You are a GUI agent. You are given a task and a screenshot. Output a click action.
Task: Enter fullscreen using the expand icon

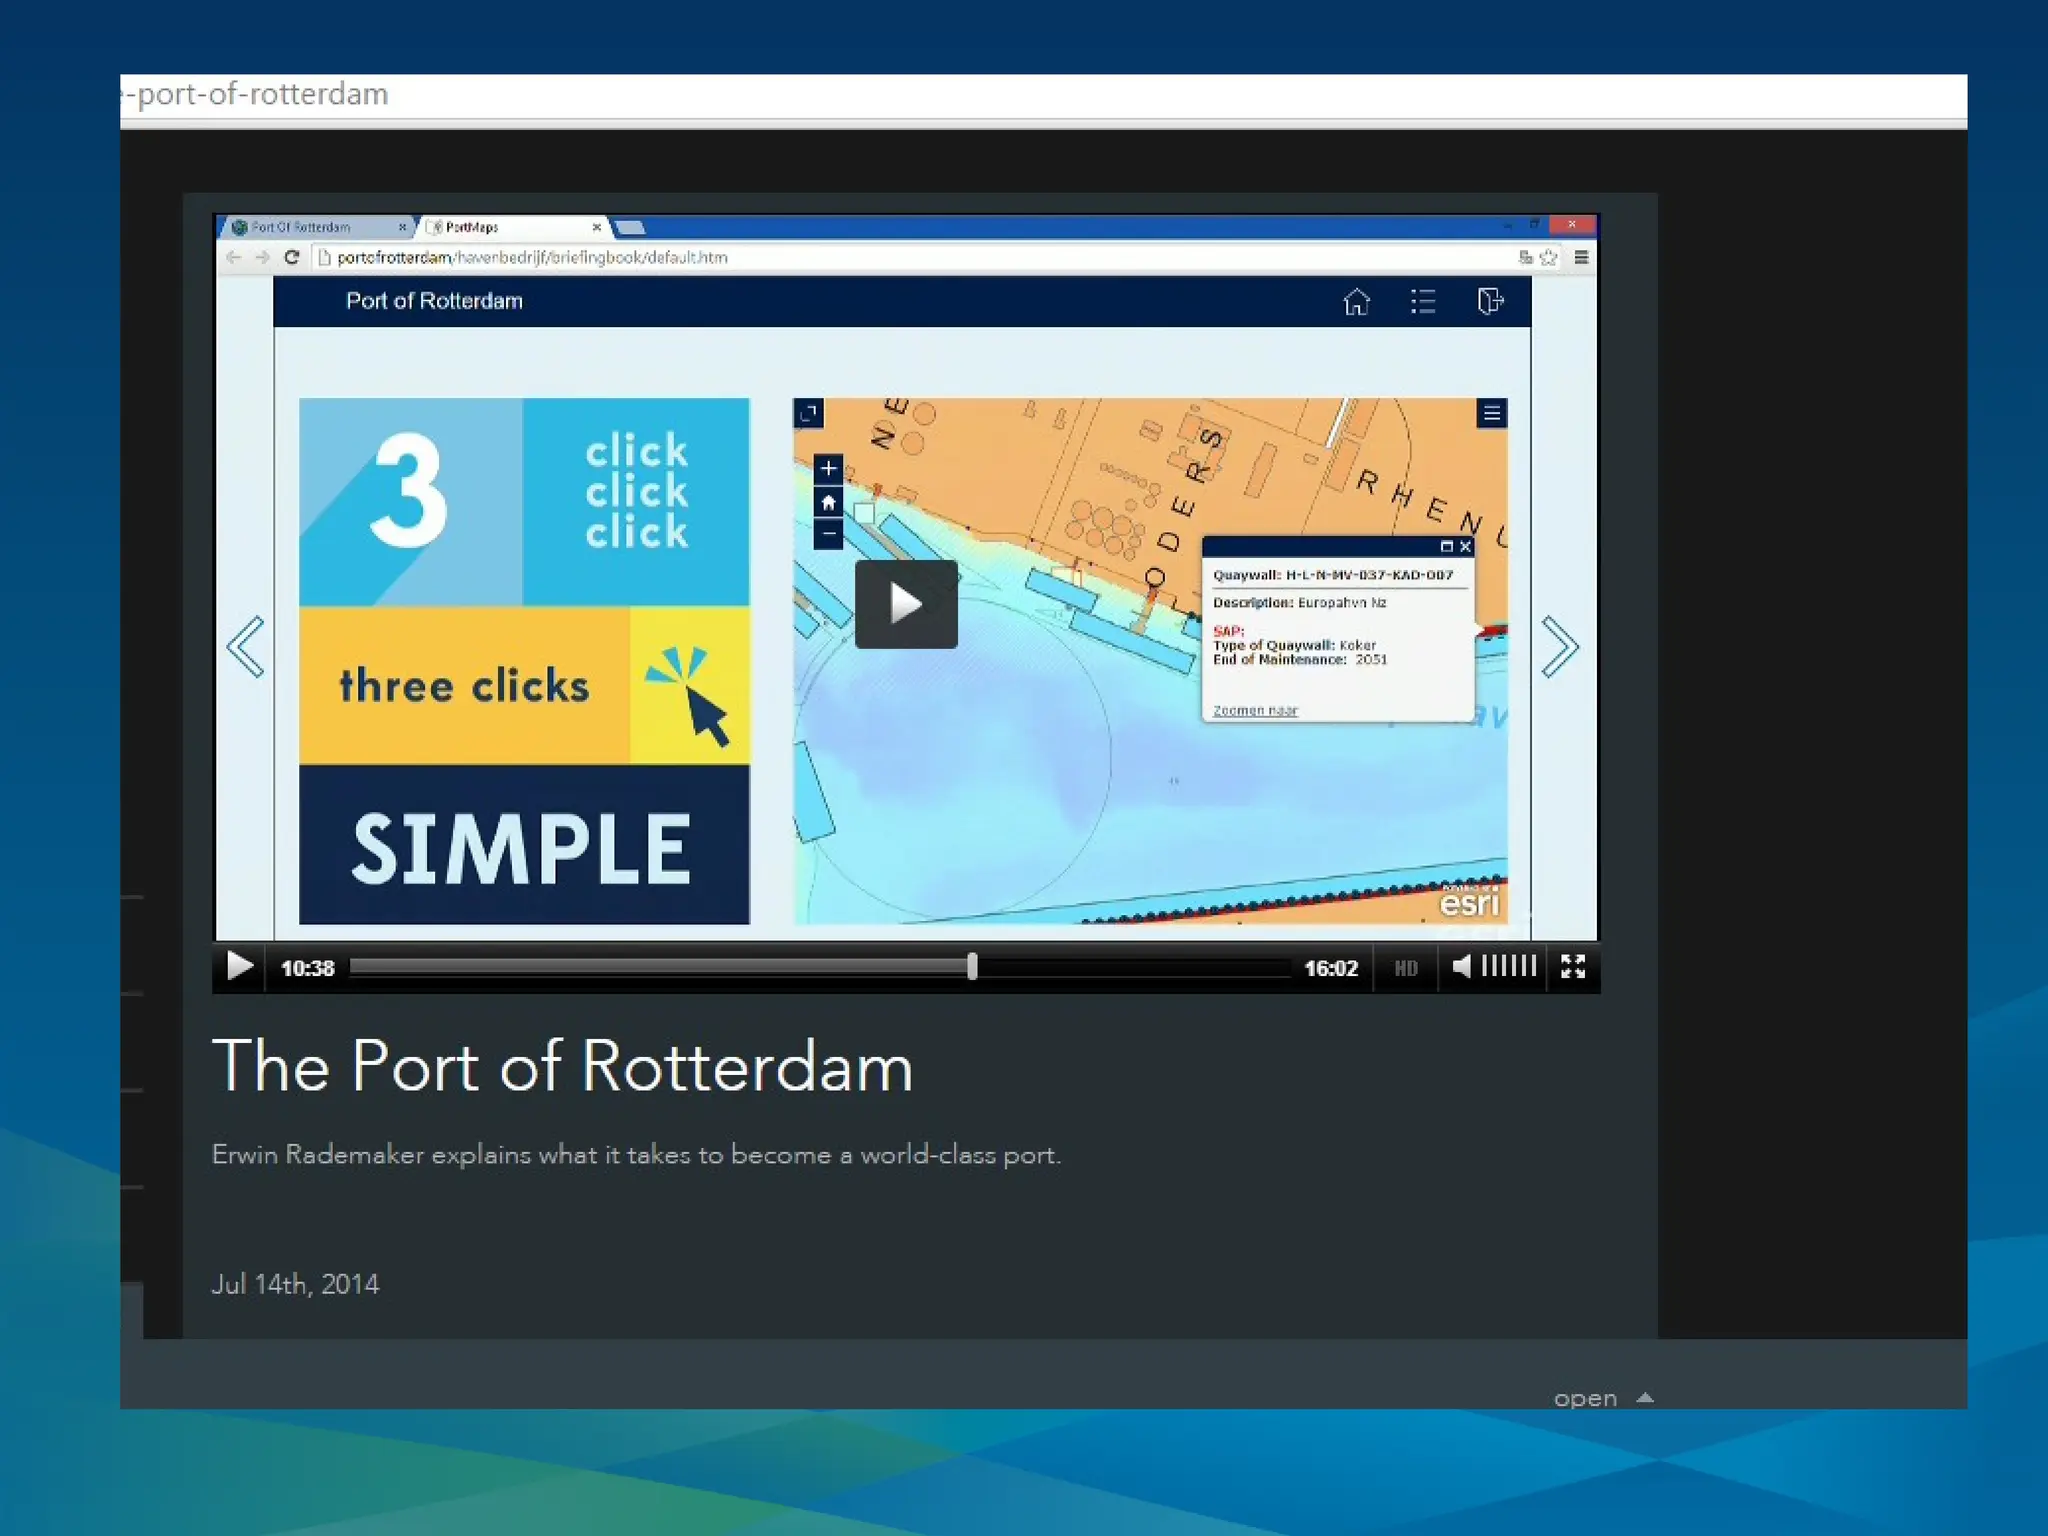coord(1573,967)
